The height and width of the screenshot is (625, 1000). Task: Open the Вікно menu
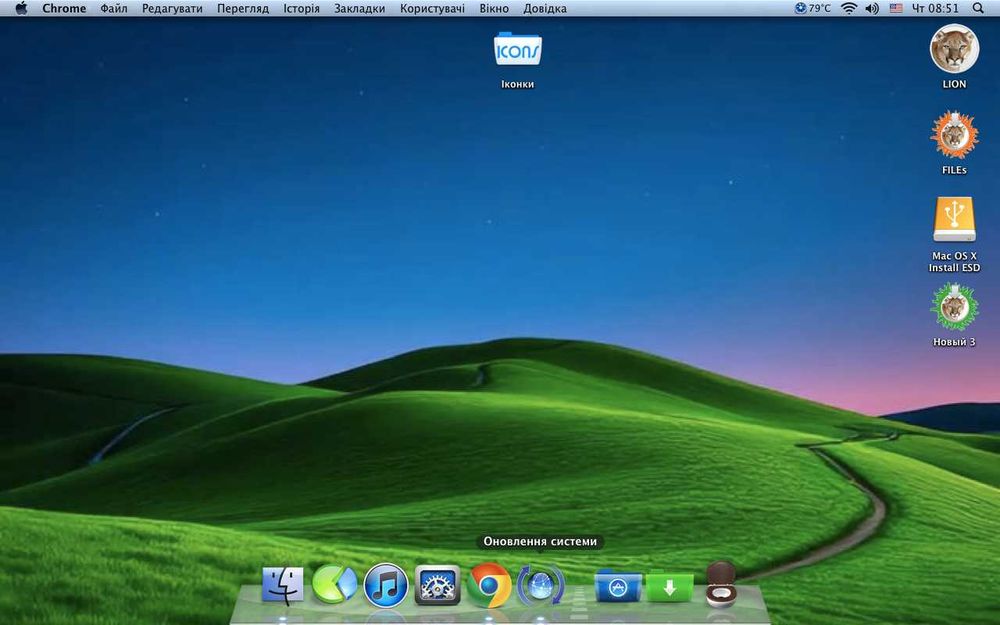[494, 8]
